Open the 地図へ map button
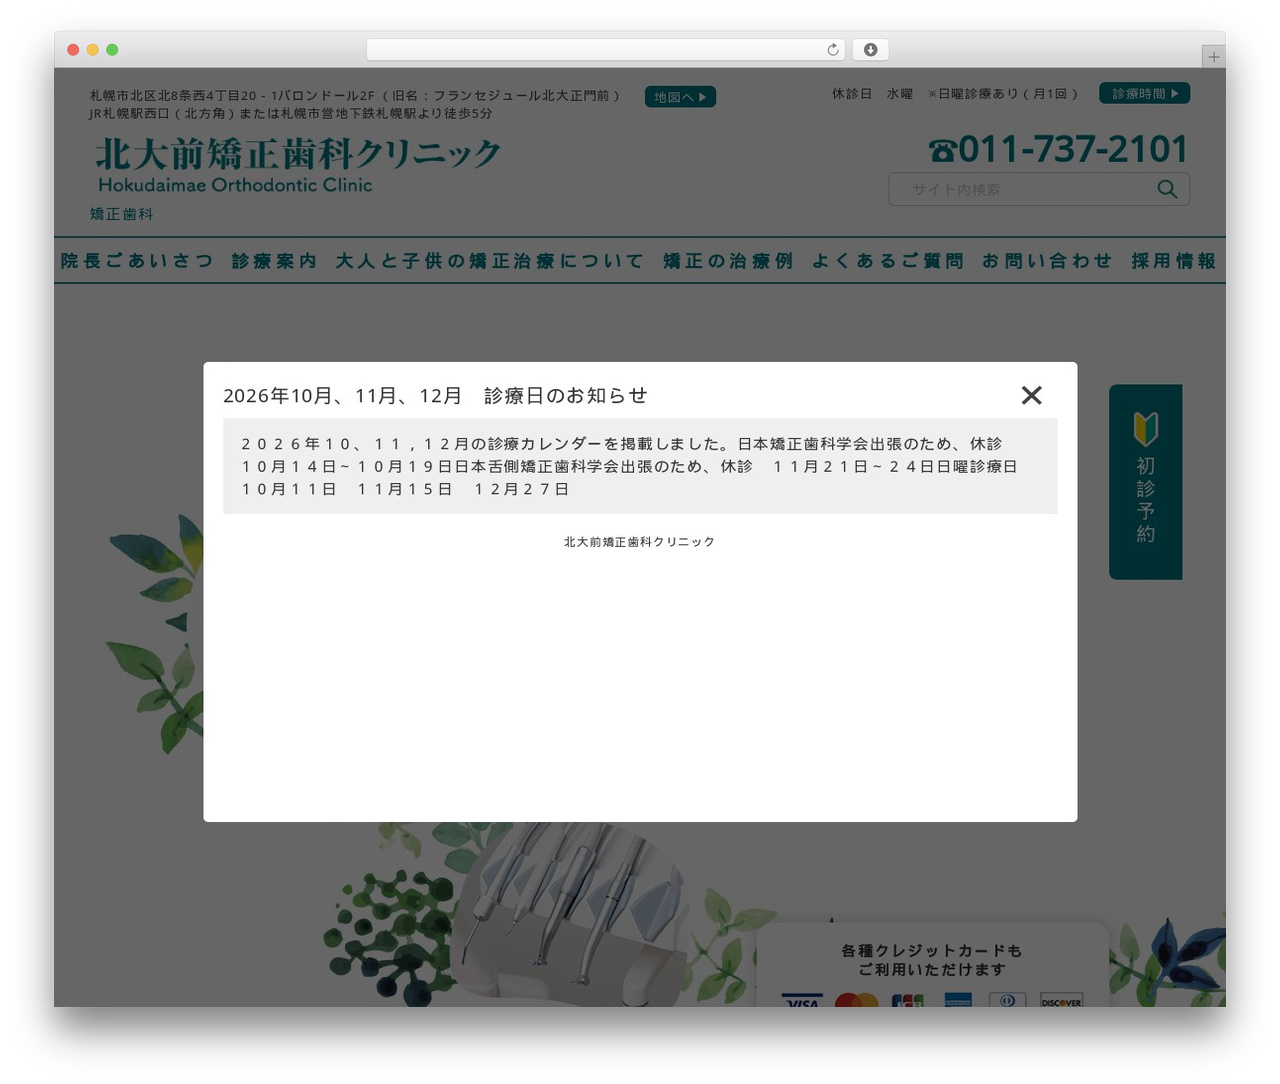Image resolution: width=1280 pixels, height=1084 pixels. tap(680, 97)
